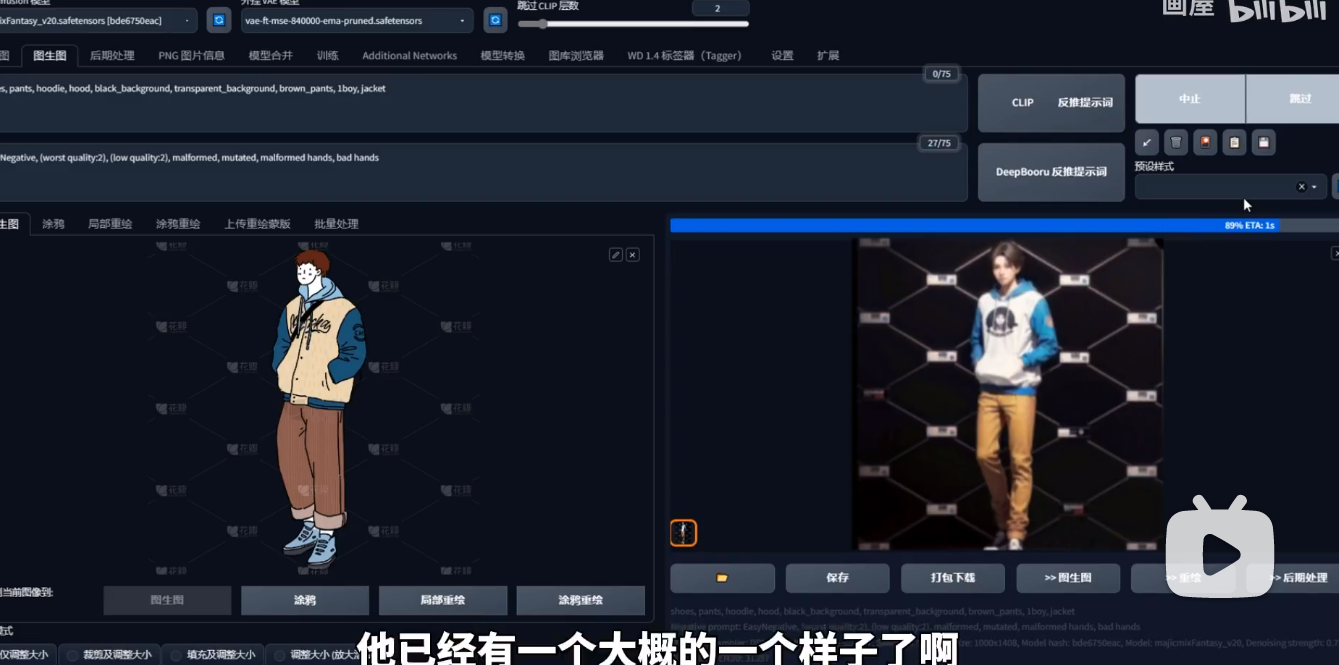The image size is (1339, 665).
Task: Click CLIP 反推提示词 button
Action: click(x=1051, y=103)
